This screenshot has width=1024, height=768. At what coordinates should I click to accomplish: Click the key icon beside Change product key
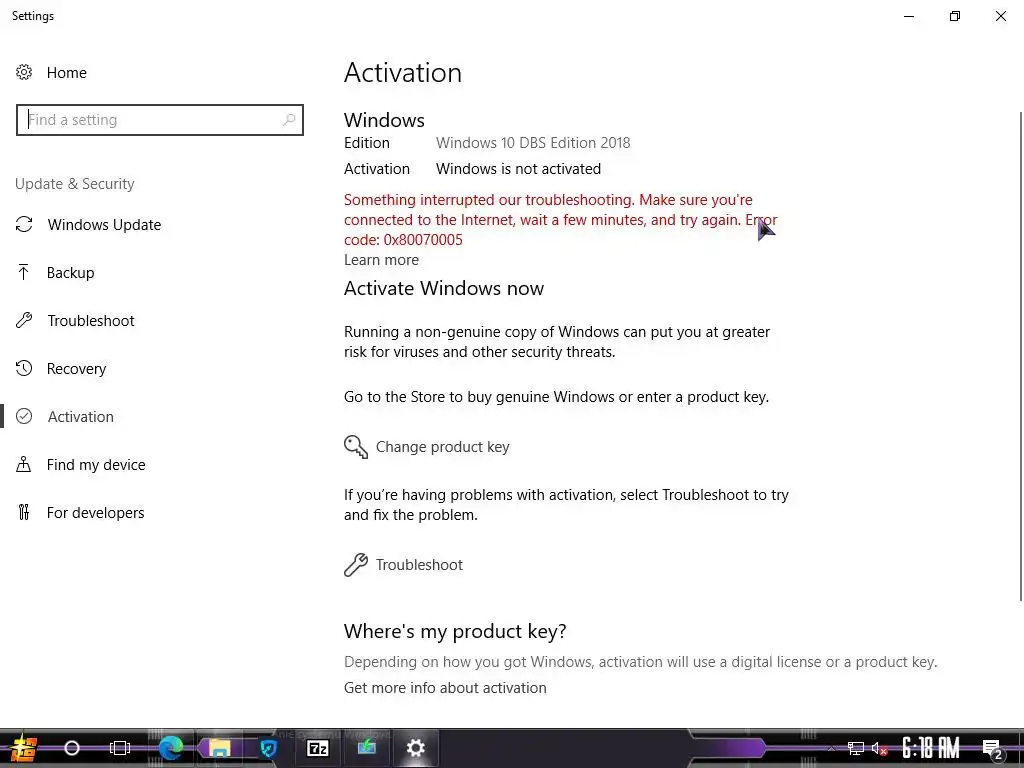[x=356, y=447]
